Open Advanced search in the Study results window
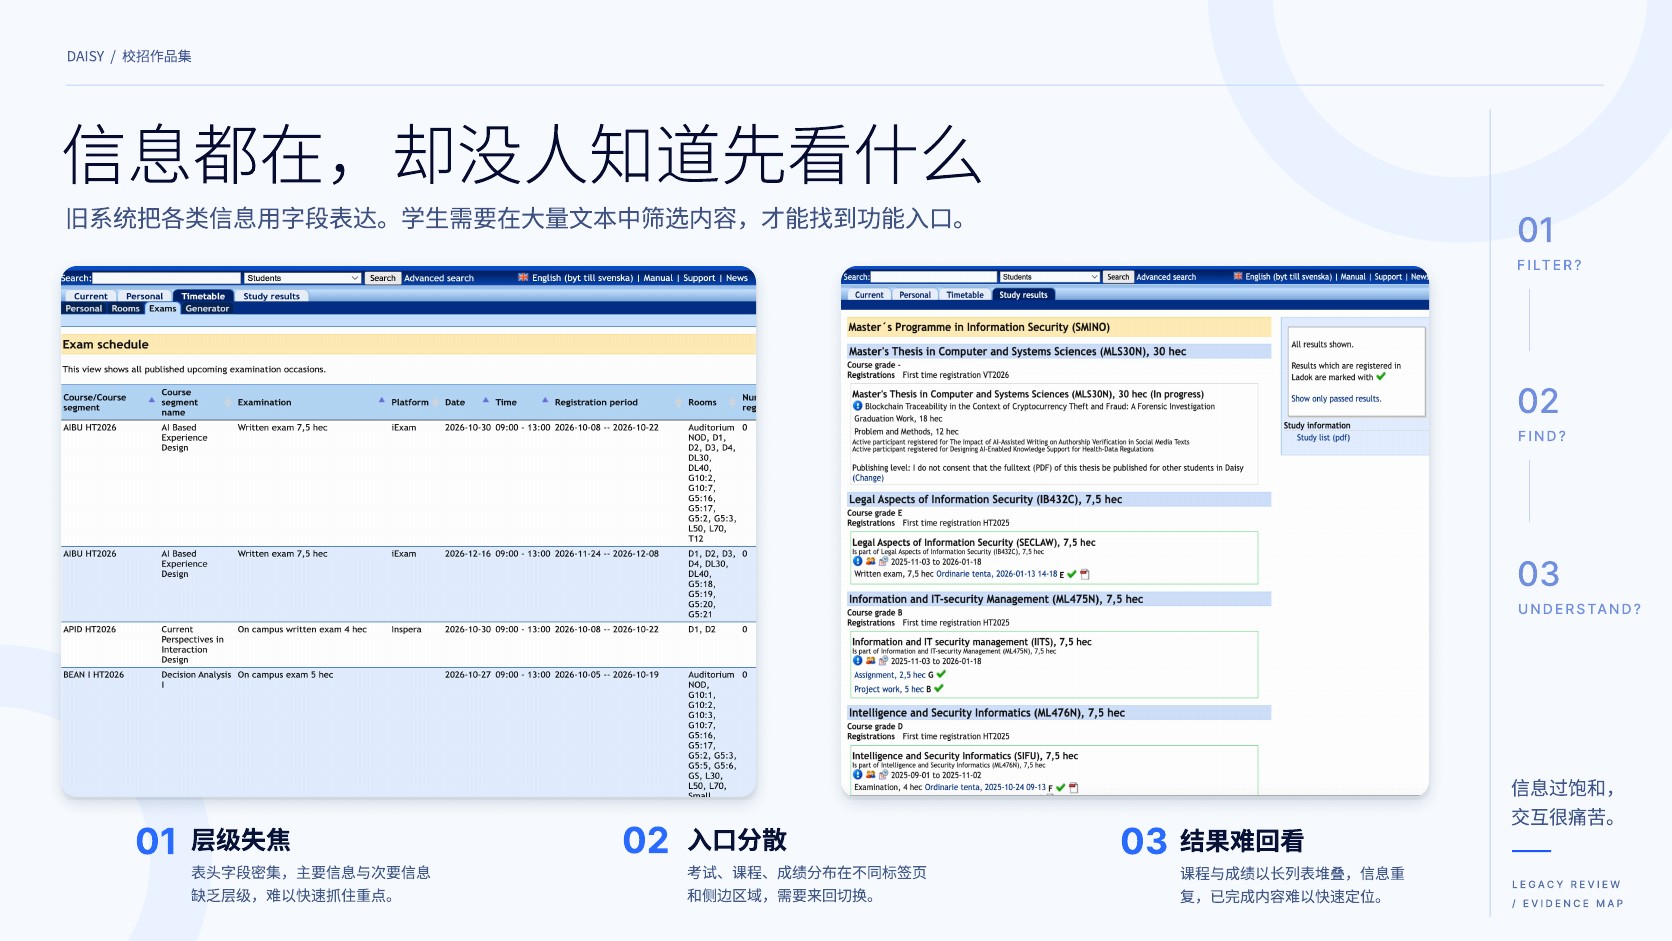1672x941 pixels. (x=1166, y=276)
